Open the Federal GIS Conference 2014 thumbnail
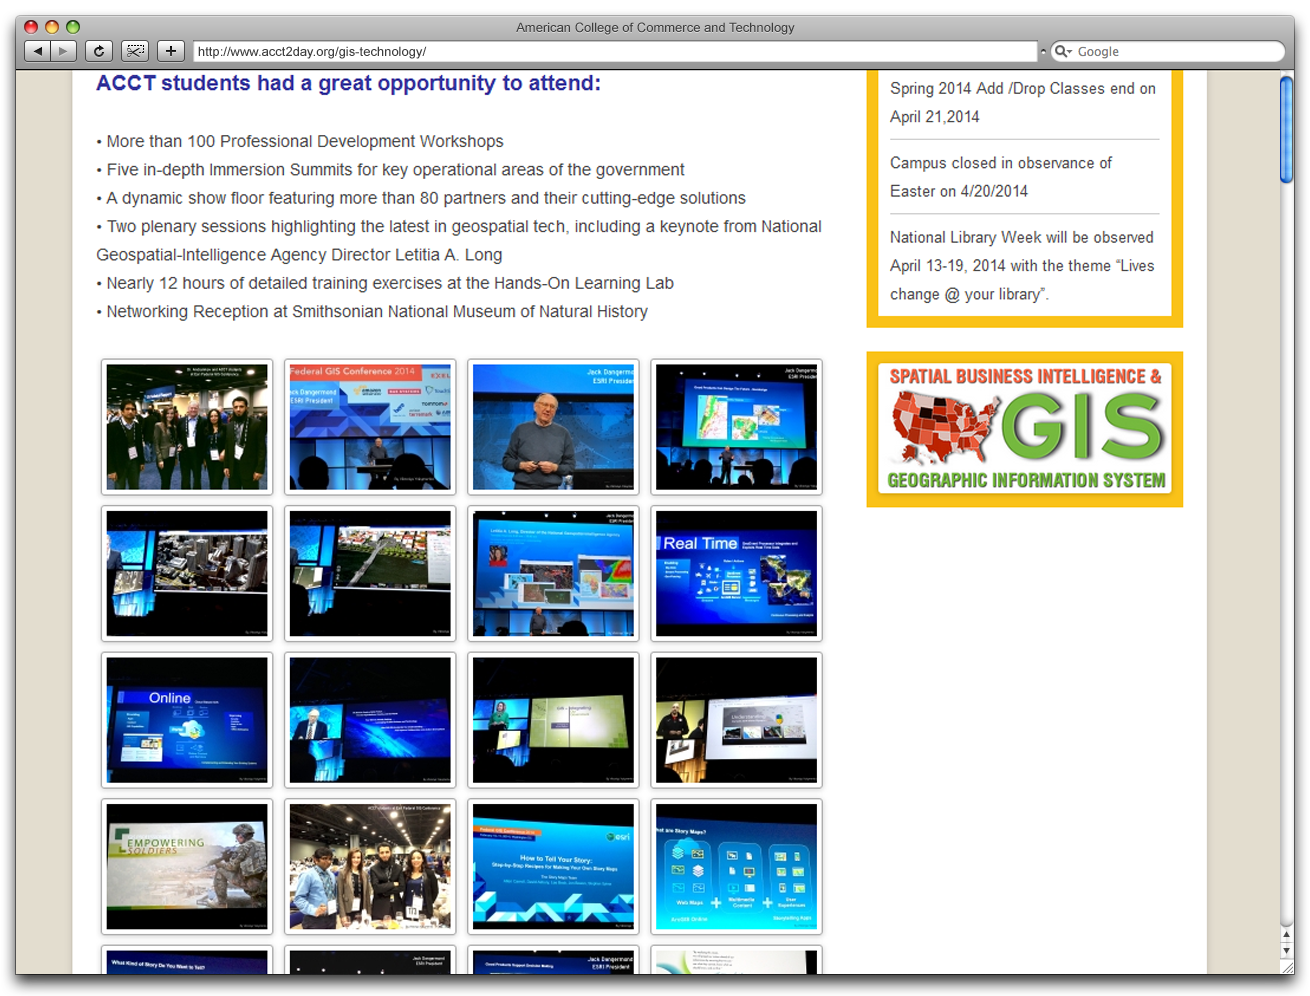 [370, 427]
